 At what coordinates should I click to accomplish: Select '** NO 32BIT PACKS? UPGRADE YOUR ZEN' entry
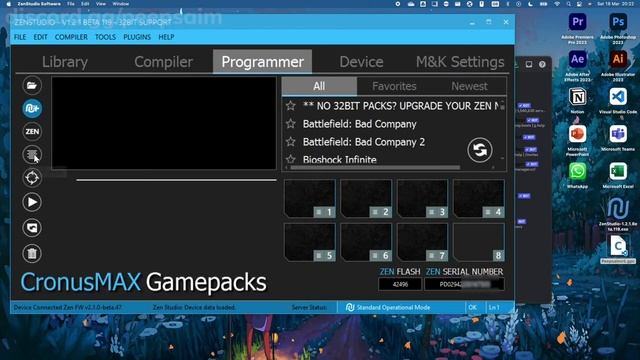(401, 106)
